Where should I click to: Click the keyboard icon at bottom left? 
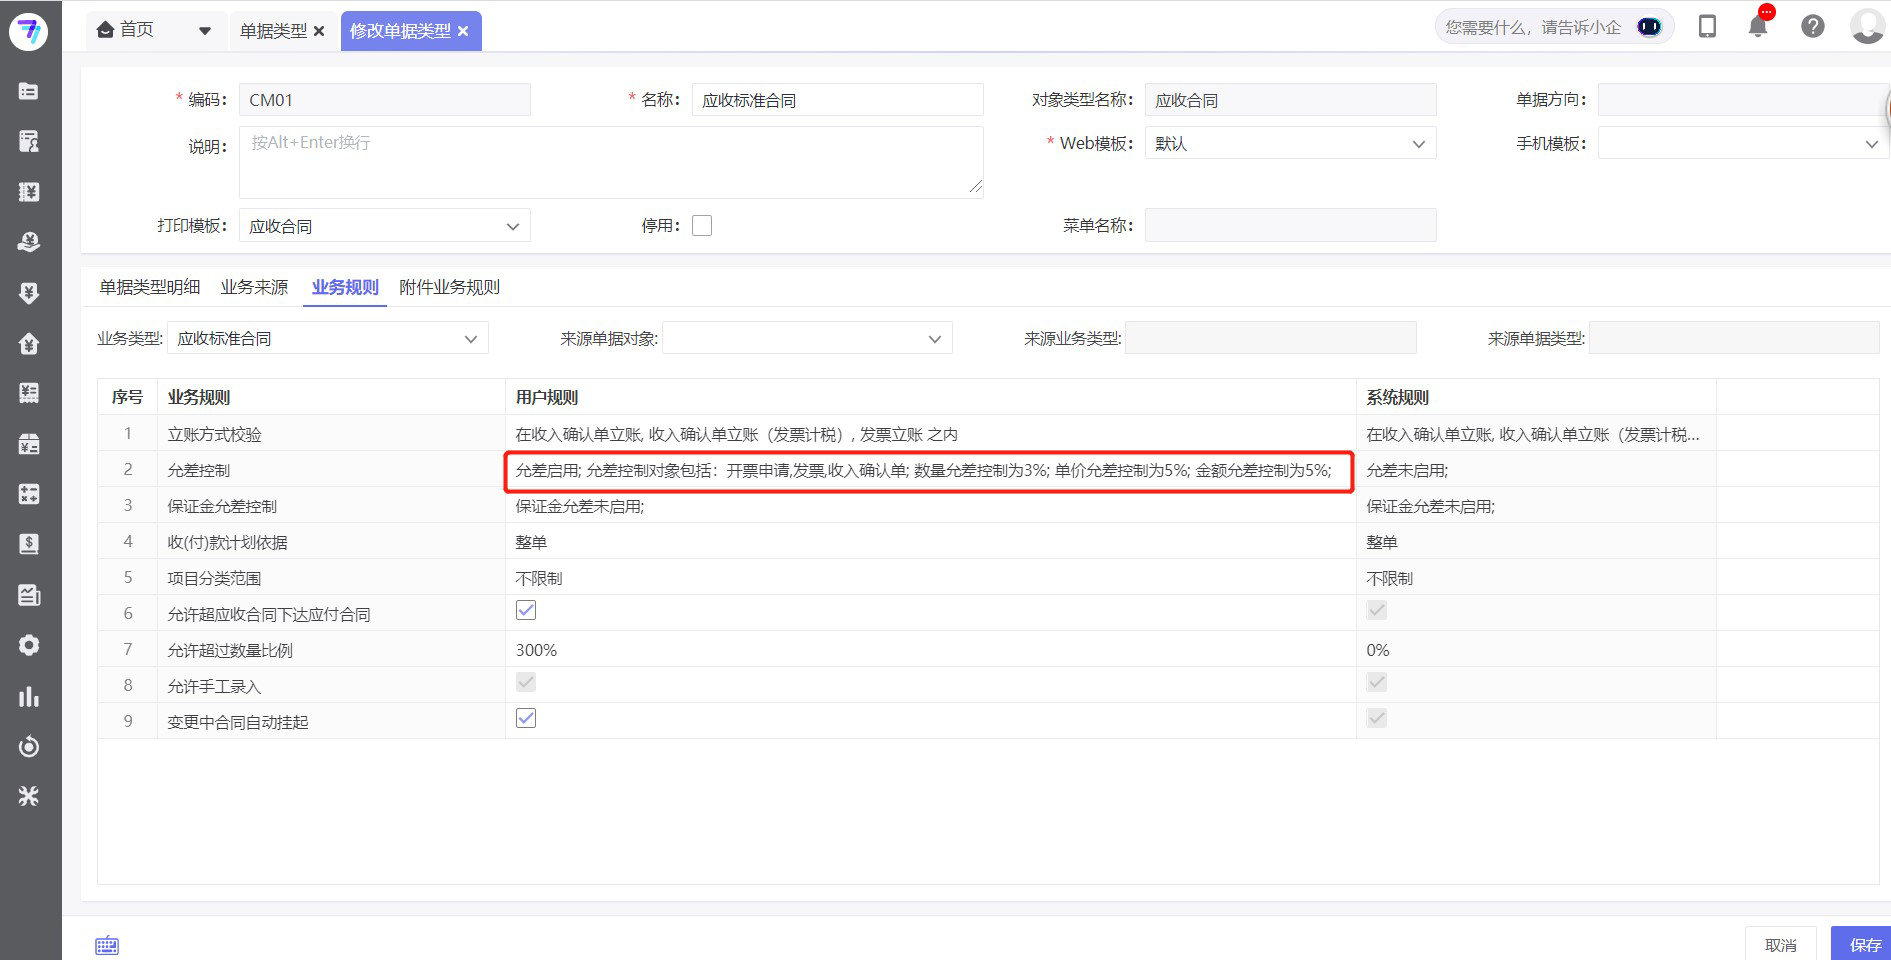tap(106, 944)
